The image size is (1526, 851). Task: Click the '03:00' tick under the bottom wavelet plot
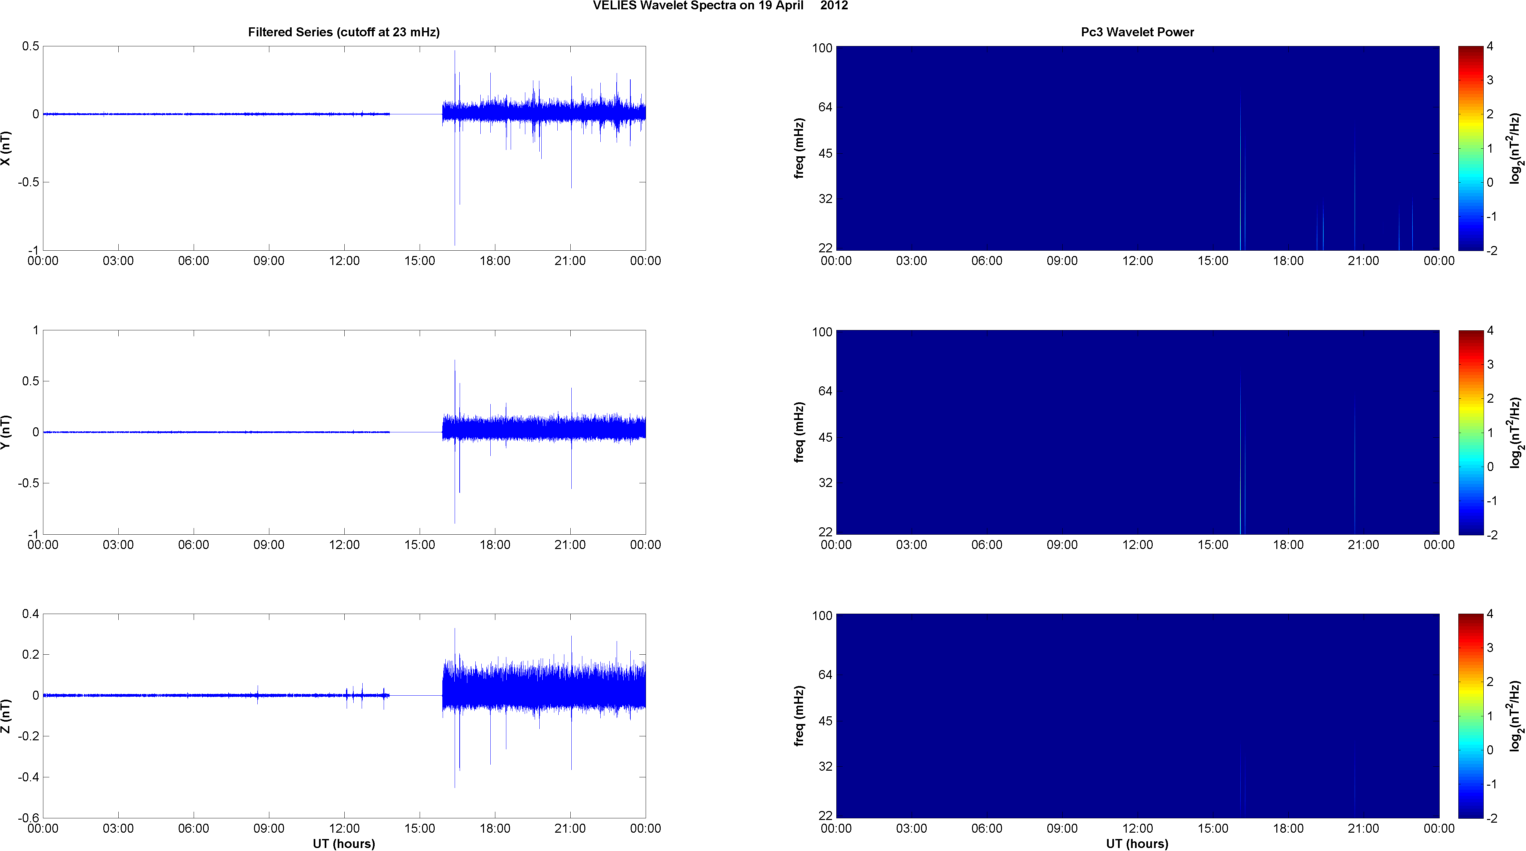tap(911, 828)
